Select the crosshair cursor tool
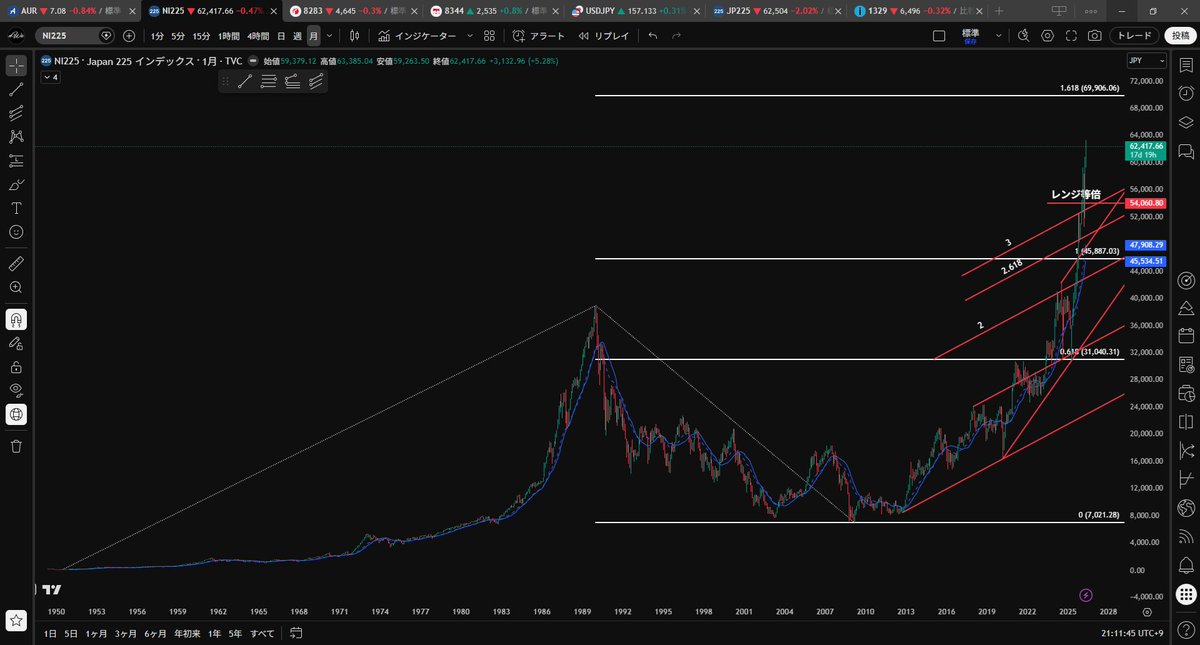1200x645 pixels. [x=16, y=66]
